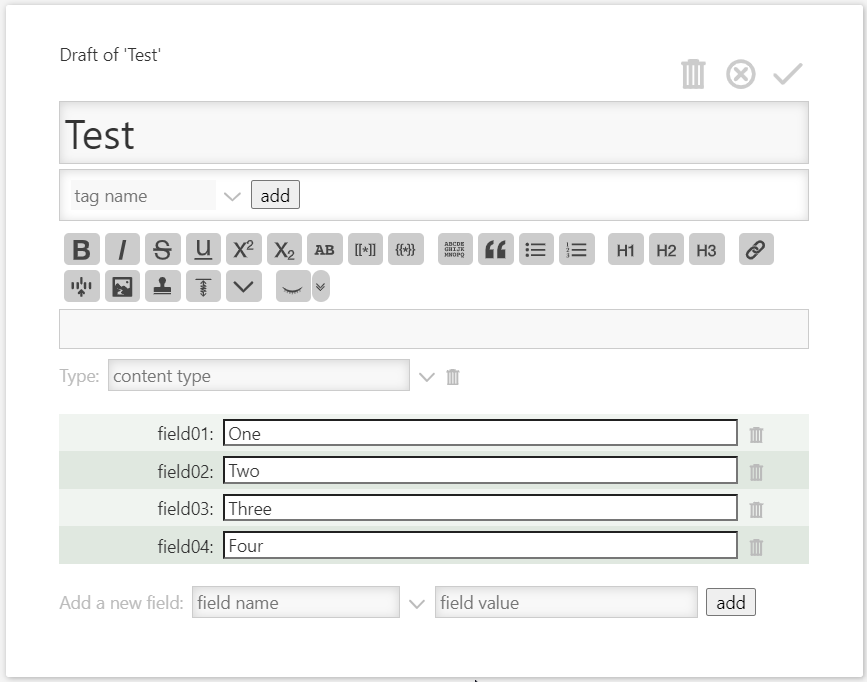Delete content type with trash icon

453,377
